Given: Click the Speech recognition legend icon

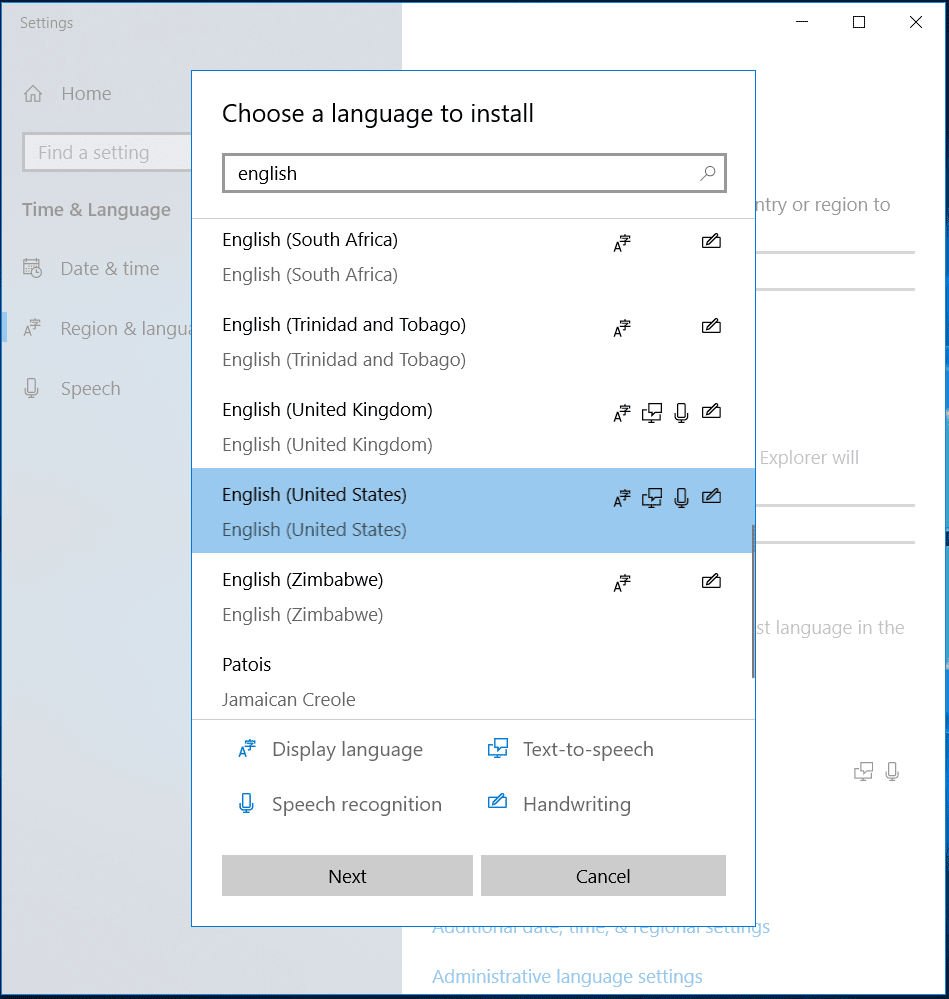Looking at the screenshot, I should 247,803.
